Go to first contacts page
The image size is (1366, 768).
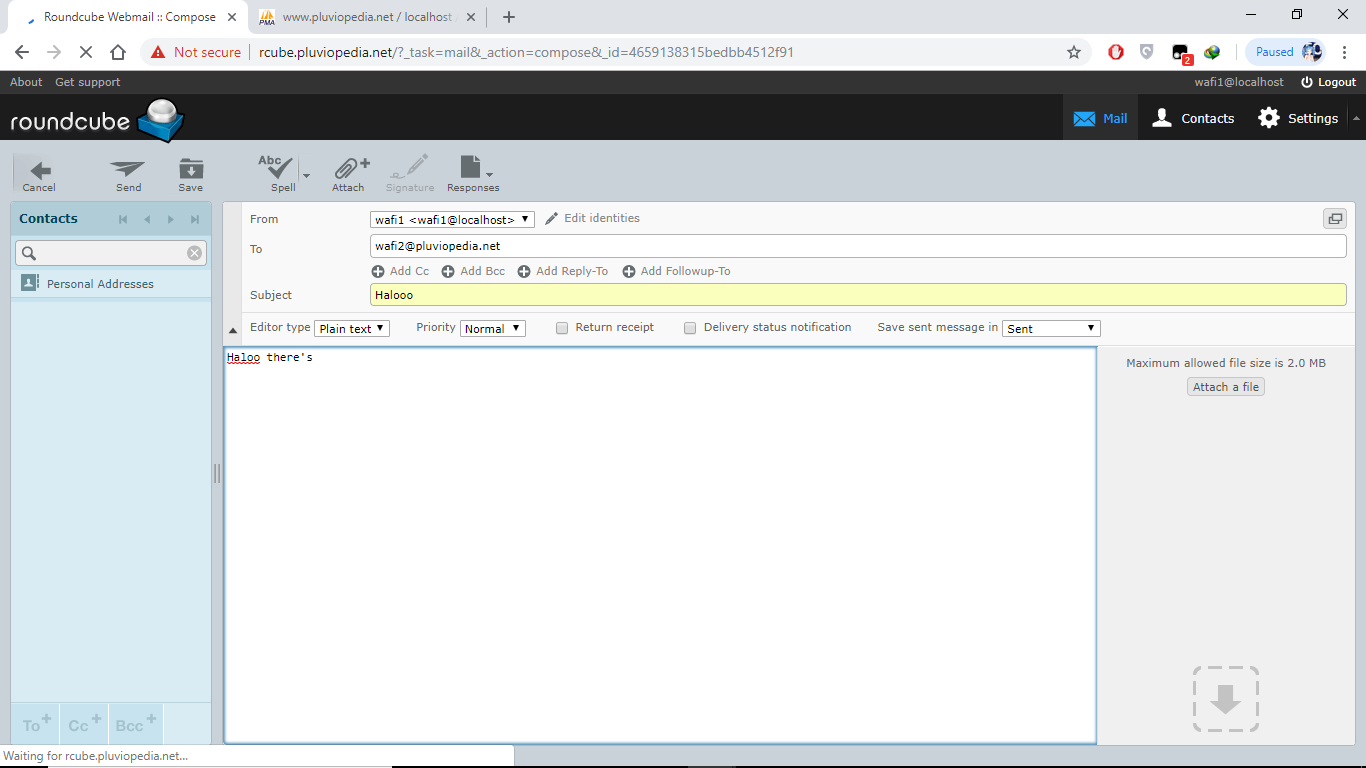pyautogui.click(x=123, y=219)
